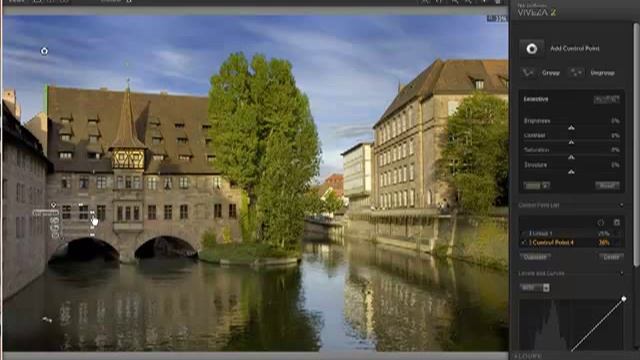Select the Control Point 4 row
Viewport: 640px width, 360px height.
(571, 242)
